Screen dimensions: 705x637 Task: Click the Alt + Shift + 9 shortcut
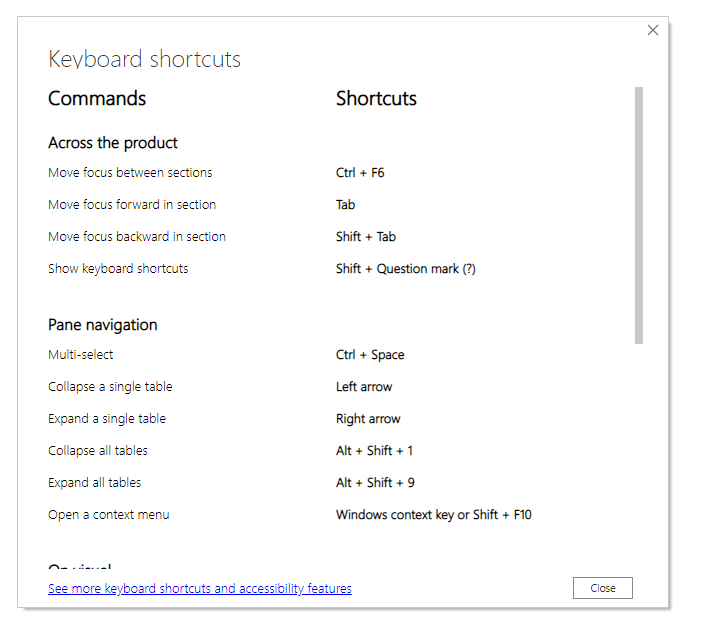coord(375,483)
